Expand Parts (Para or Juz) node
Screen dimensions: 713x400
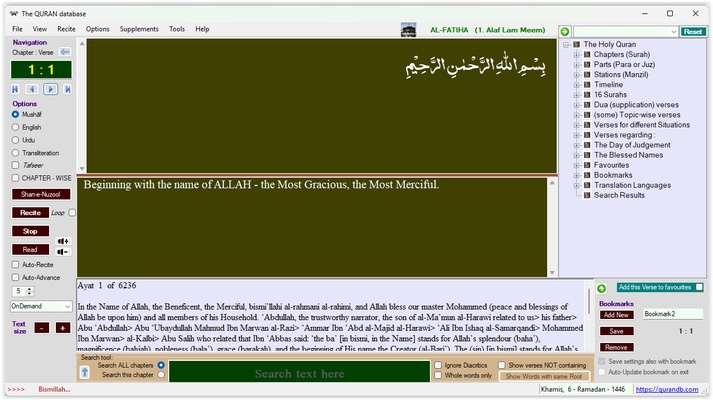click(577, 65)
